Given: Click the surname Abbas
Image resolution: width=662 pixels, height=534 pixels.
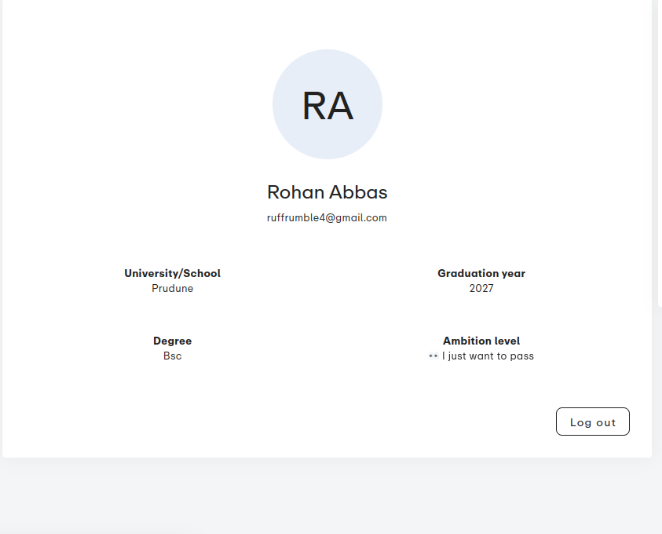Looking at the screenshot, I should (x=358, y=192).
